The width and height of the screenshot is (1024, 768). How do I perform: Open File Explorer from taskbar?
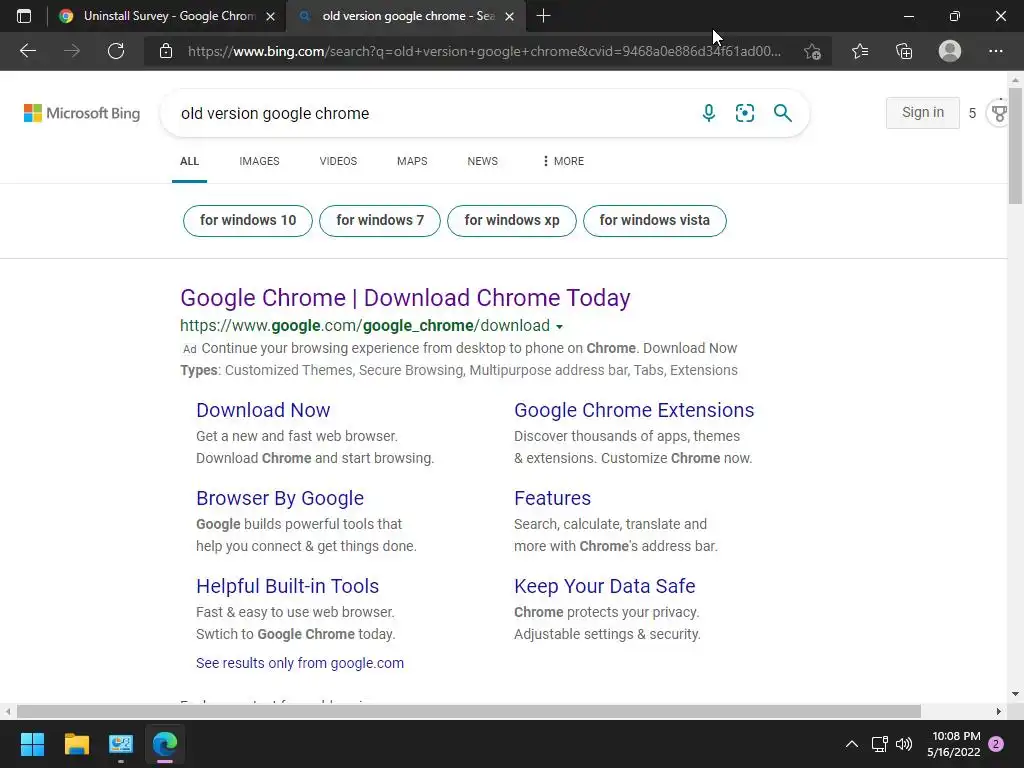tap(76, 744)
